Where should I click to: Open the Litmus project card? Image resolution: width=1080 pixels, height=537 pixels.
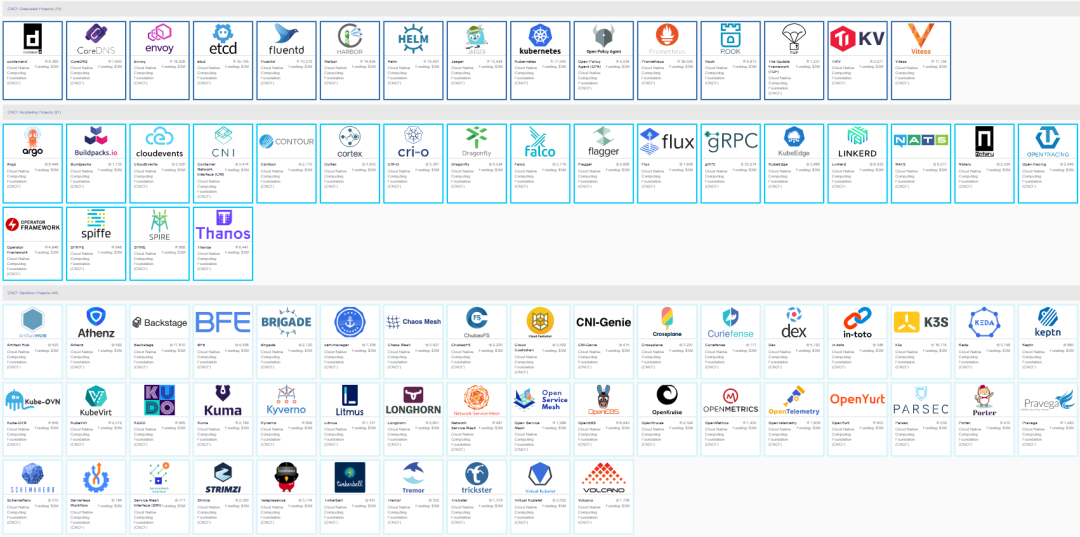(x=350, y=419)
